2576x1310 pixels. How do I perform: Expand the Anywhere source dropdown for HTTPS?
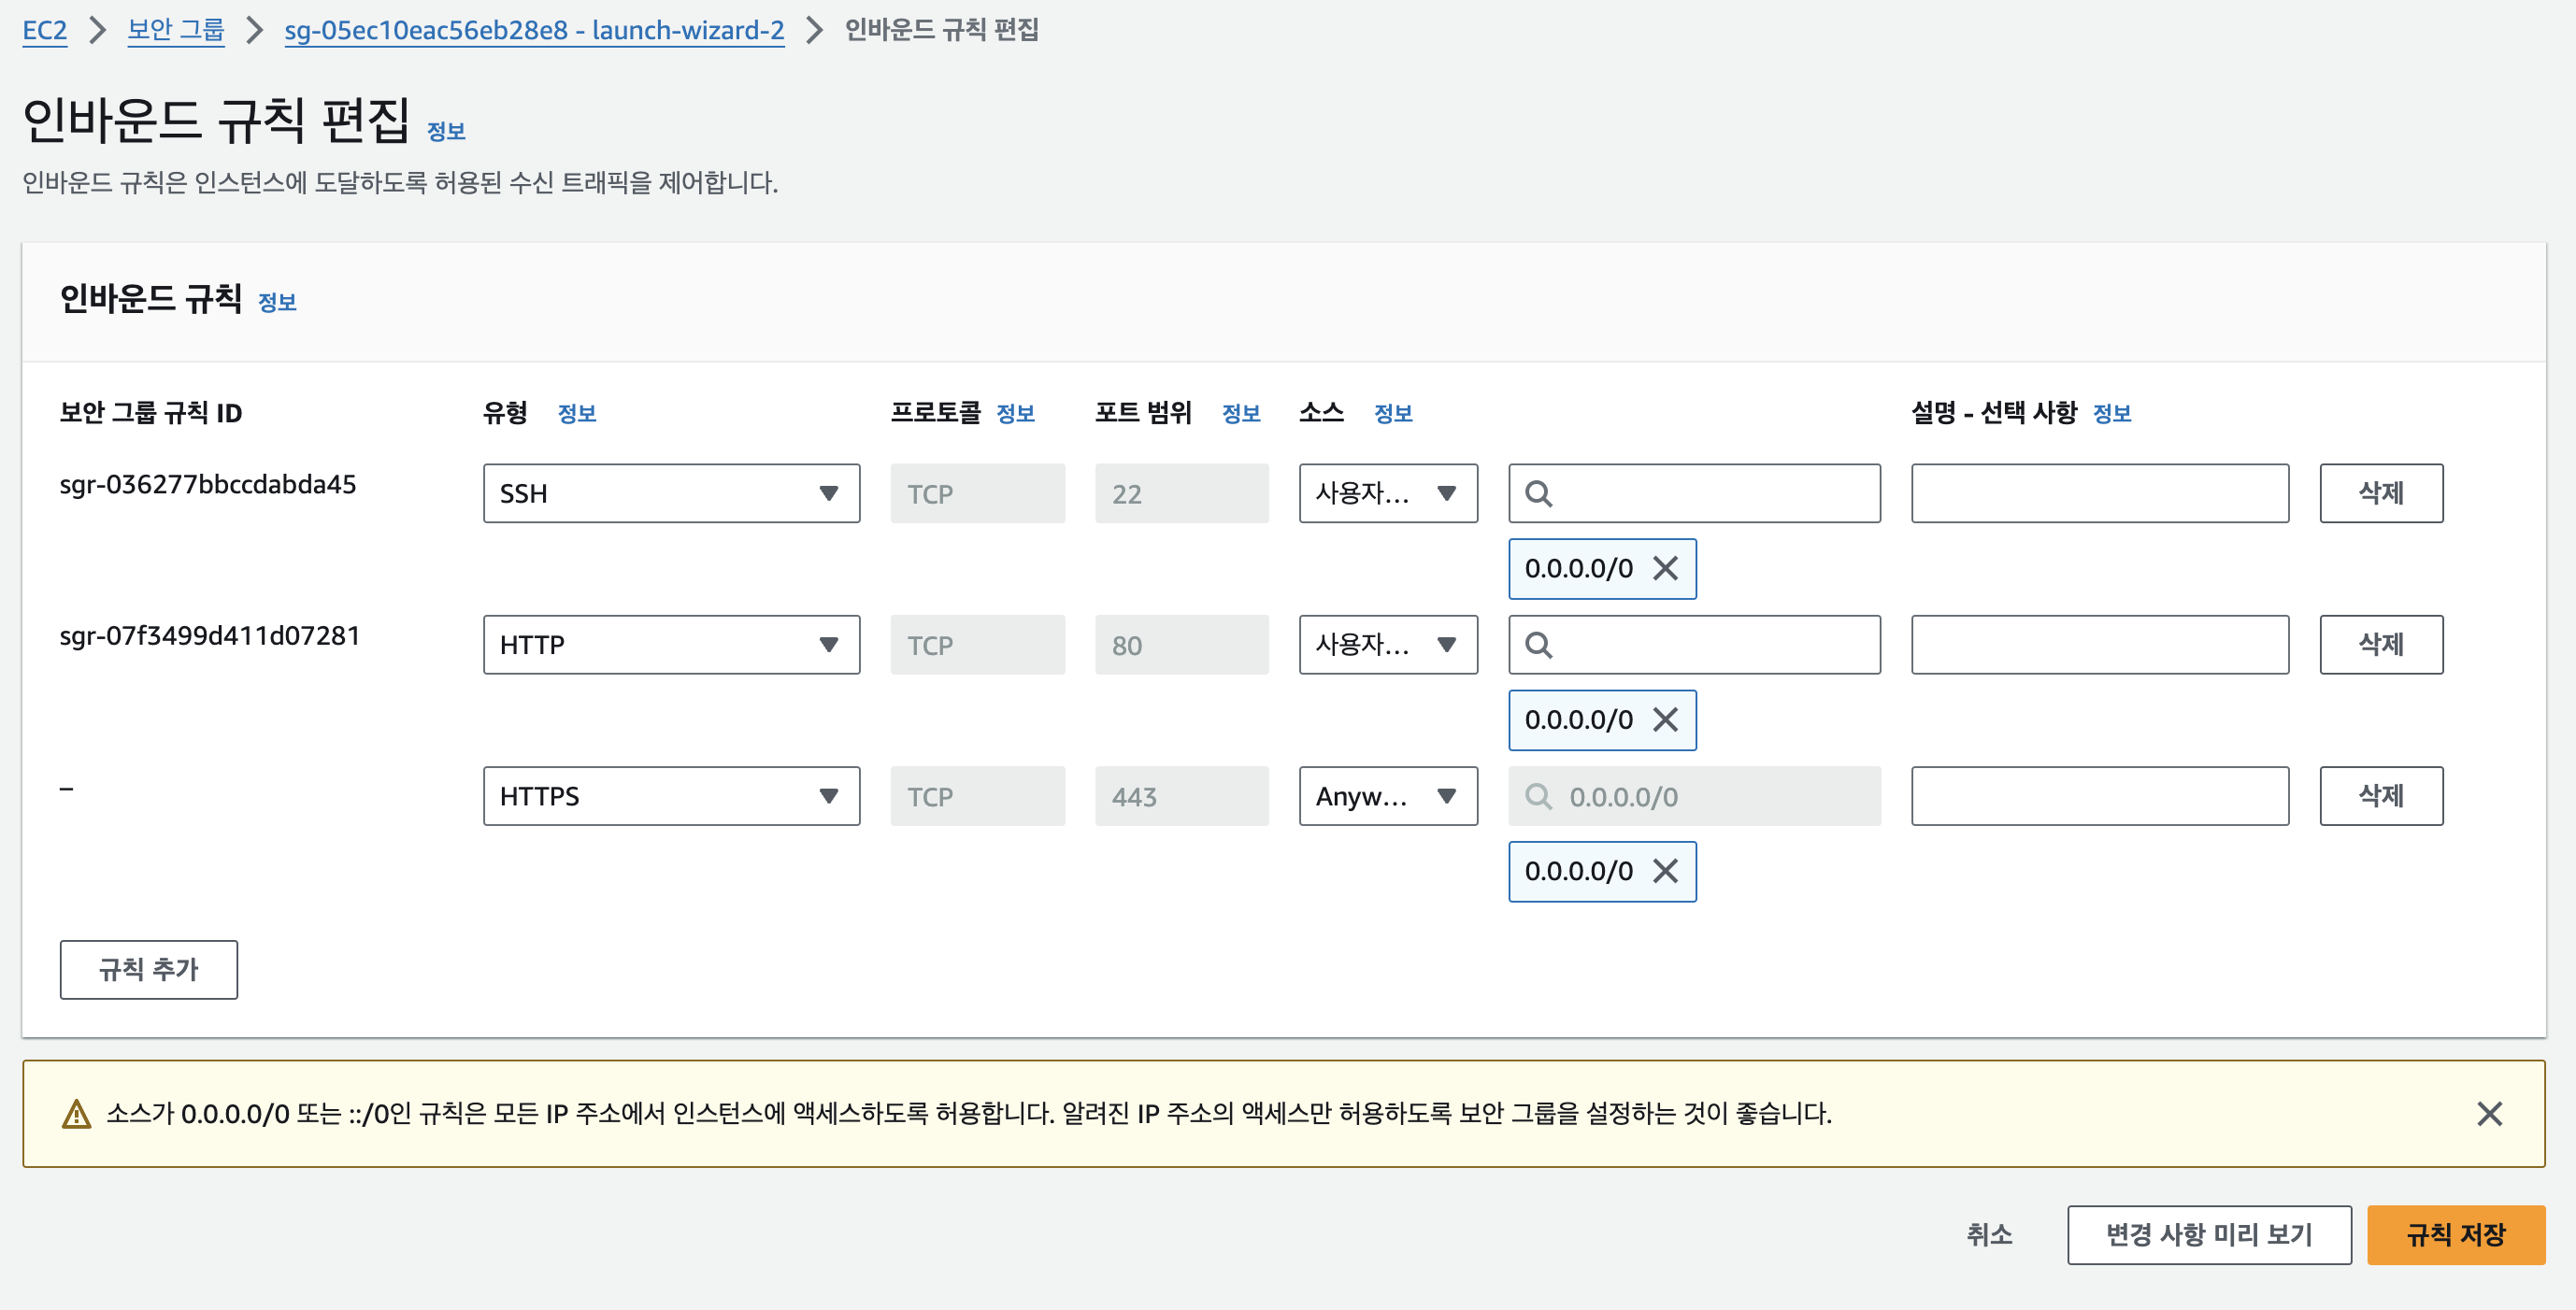[x=1387, y=797]
